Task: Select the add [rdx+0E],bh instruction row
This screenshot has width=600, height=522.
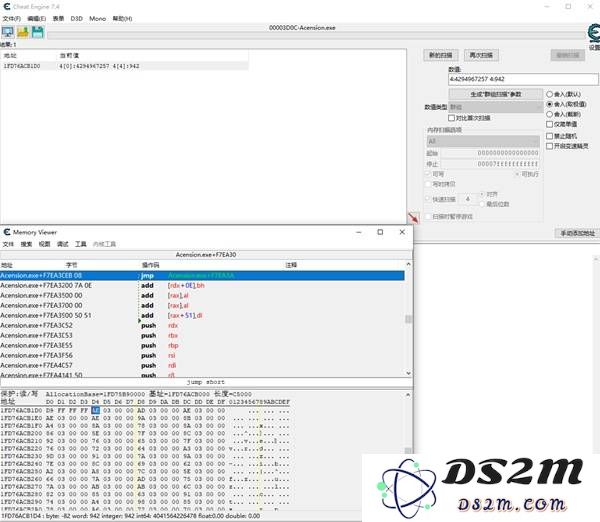Action: [202, 285]
